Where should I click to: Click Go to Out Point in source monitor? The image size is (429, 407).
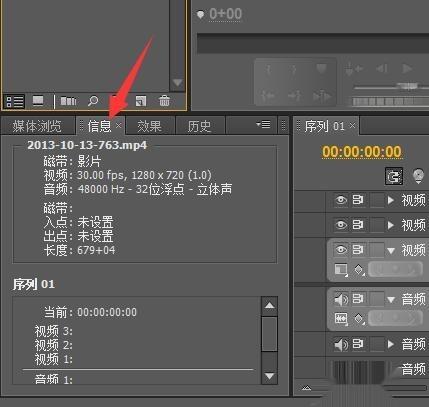tap(294, 96)
